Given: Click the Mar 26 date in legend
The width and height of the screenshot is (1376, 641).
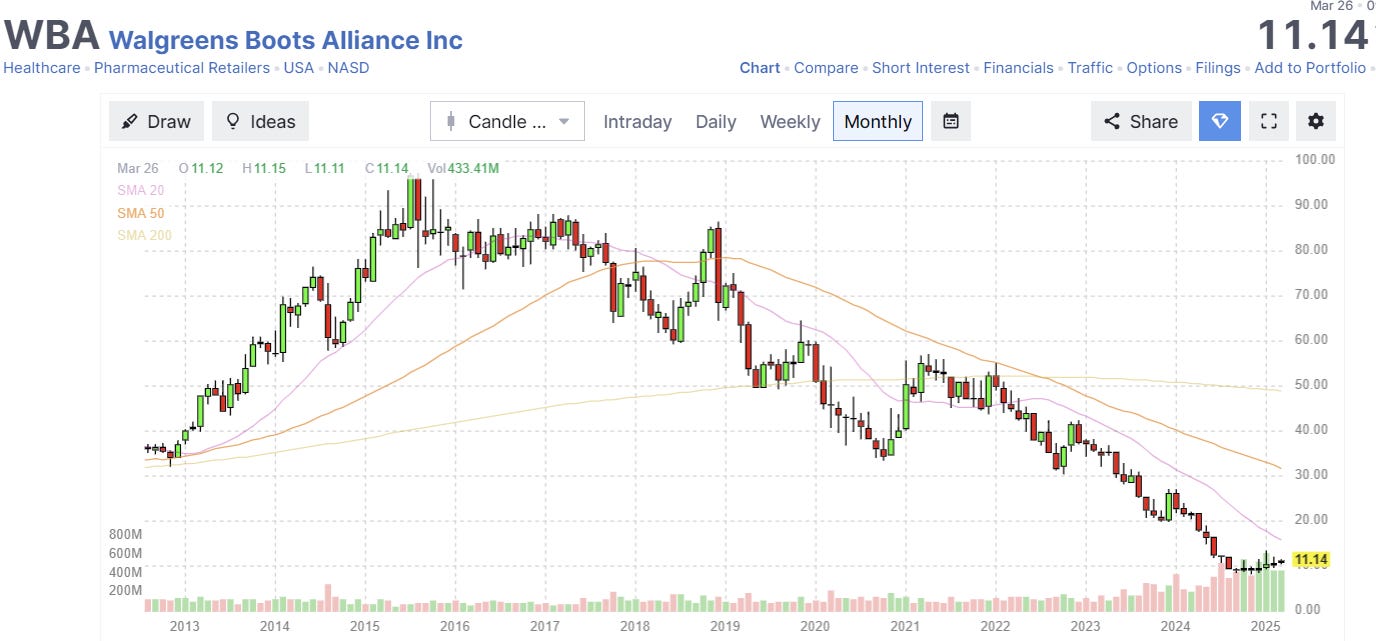Looking at the screenshot, I should (138, 168).
